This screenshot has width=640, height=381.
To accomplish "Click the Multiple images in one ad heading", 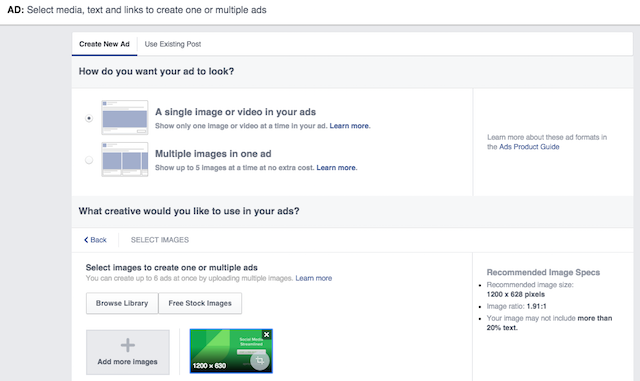I will pos(213,154).
